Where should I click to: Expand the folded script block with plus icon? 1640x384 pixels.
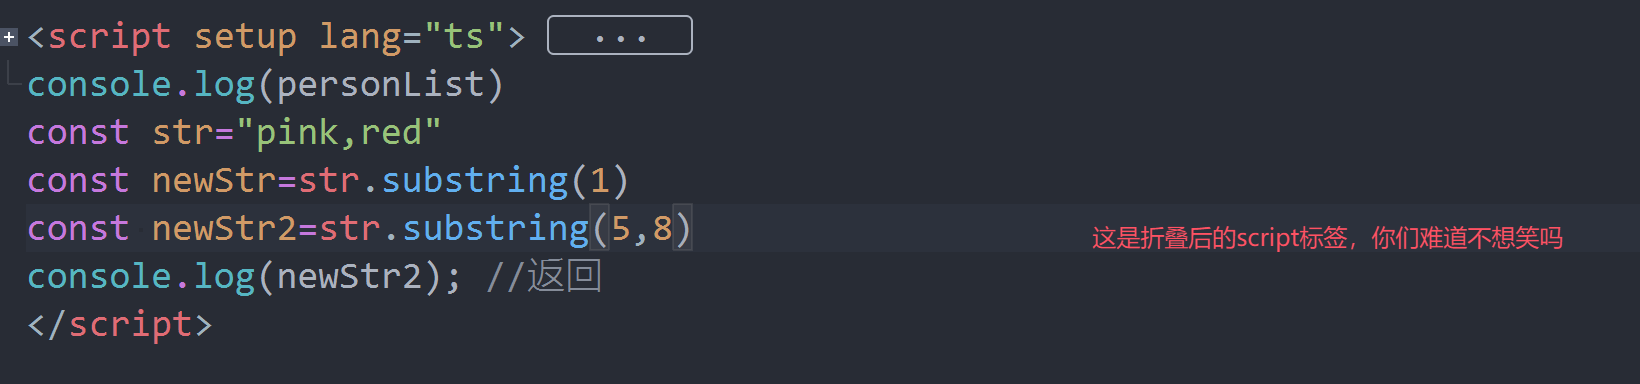(x=9, y=37)
